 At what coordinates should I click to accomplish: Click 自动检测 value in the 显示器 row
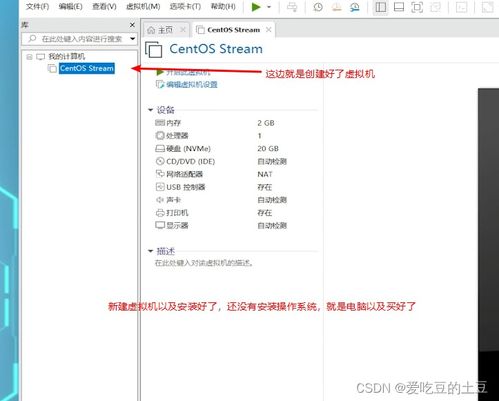(272, 226)
